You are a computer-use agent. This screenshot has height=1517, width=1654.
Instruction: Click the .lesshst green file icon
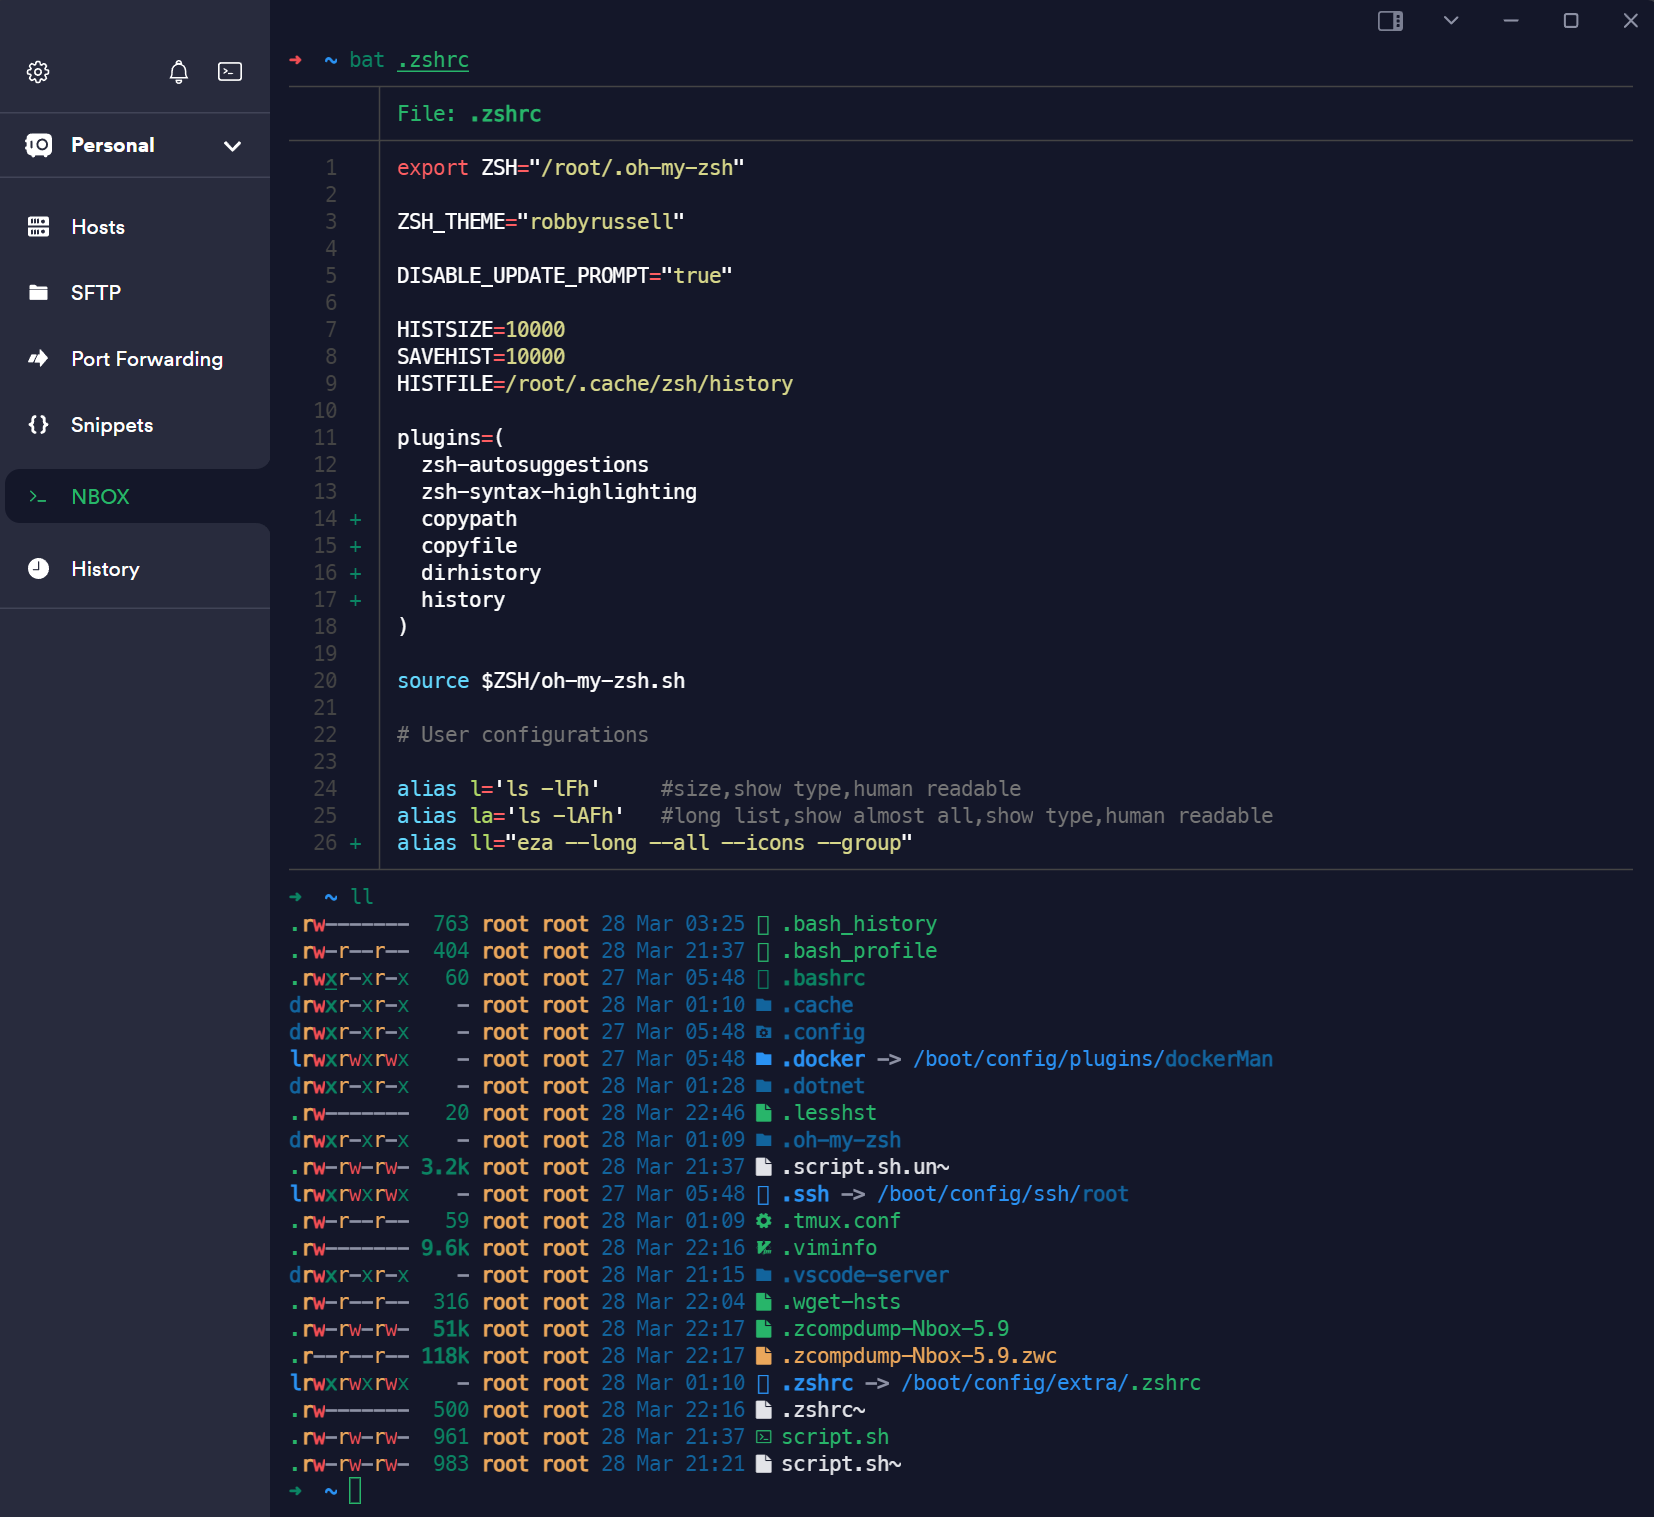[x=764, y=1113]
